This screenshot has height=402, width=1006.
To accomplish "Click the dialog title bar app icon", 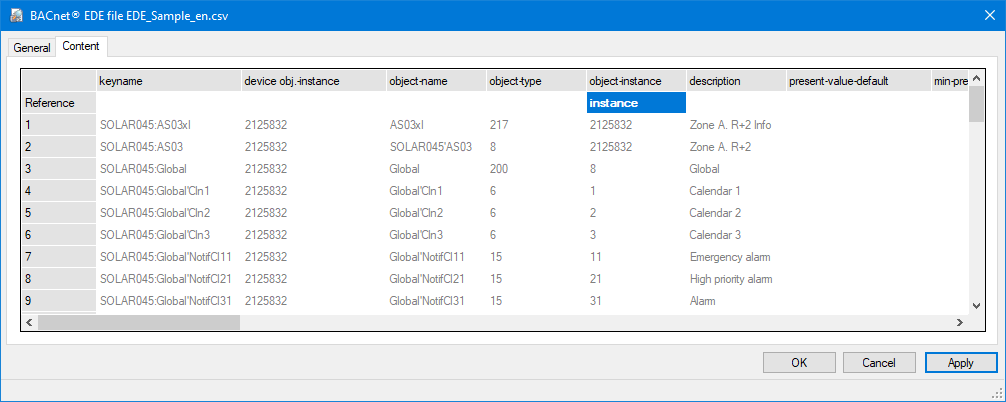I will coord(17,14).
